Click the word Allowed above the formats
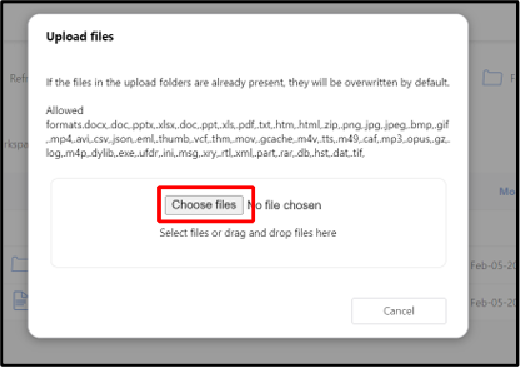The width and height of the screenshot is (521, 367). [x=65, y=110]
